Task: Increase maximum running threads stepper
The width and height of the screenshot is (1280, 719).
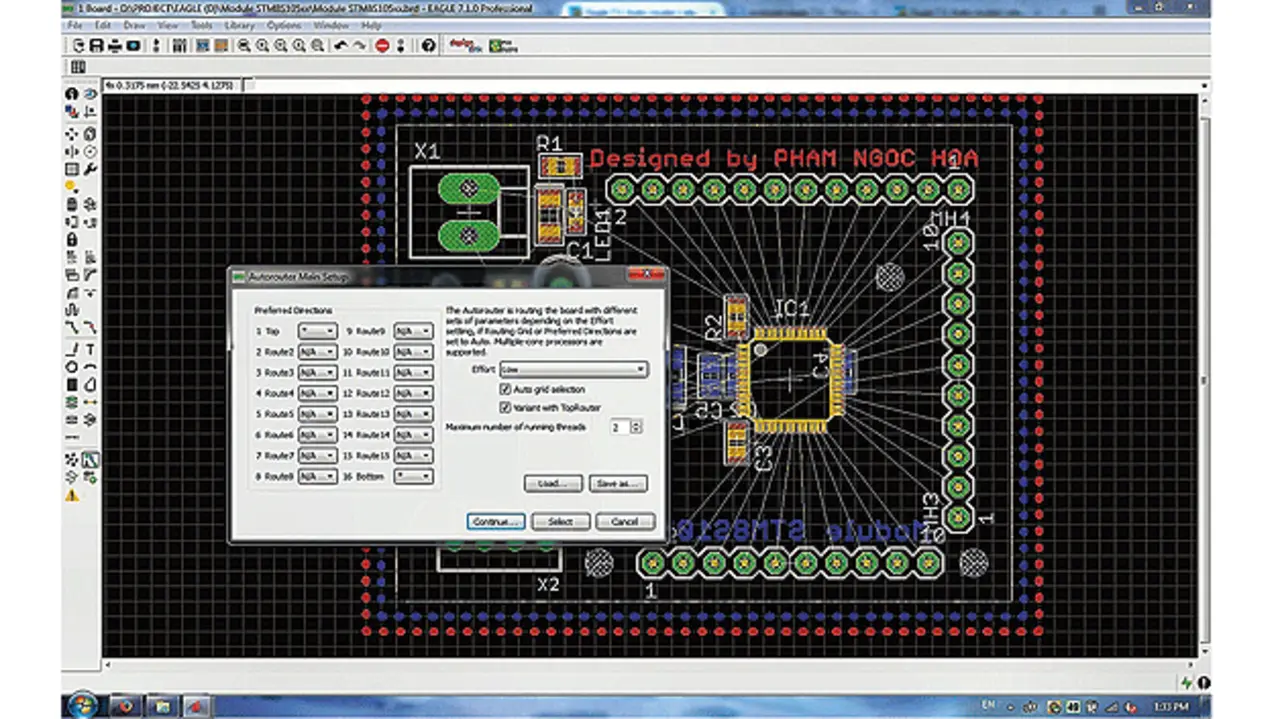Action: point(637,423)
